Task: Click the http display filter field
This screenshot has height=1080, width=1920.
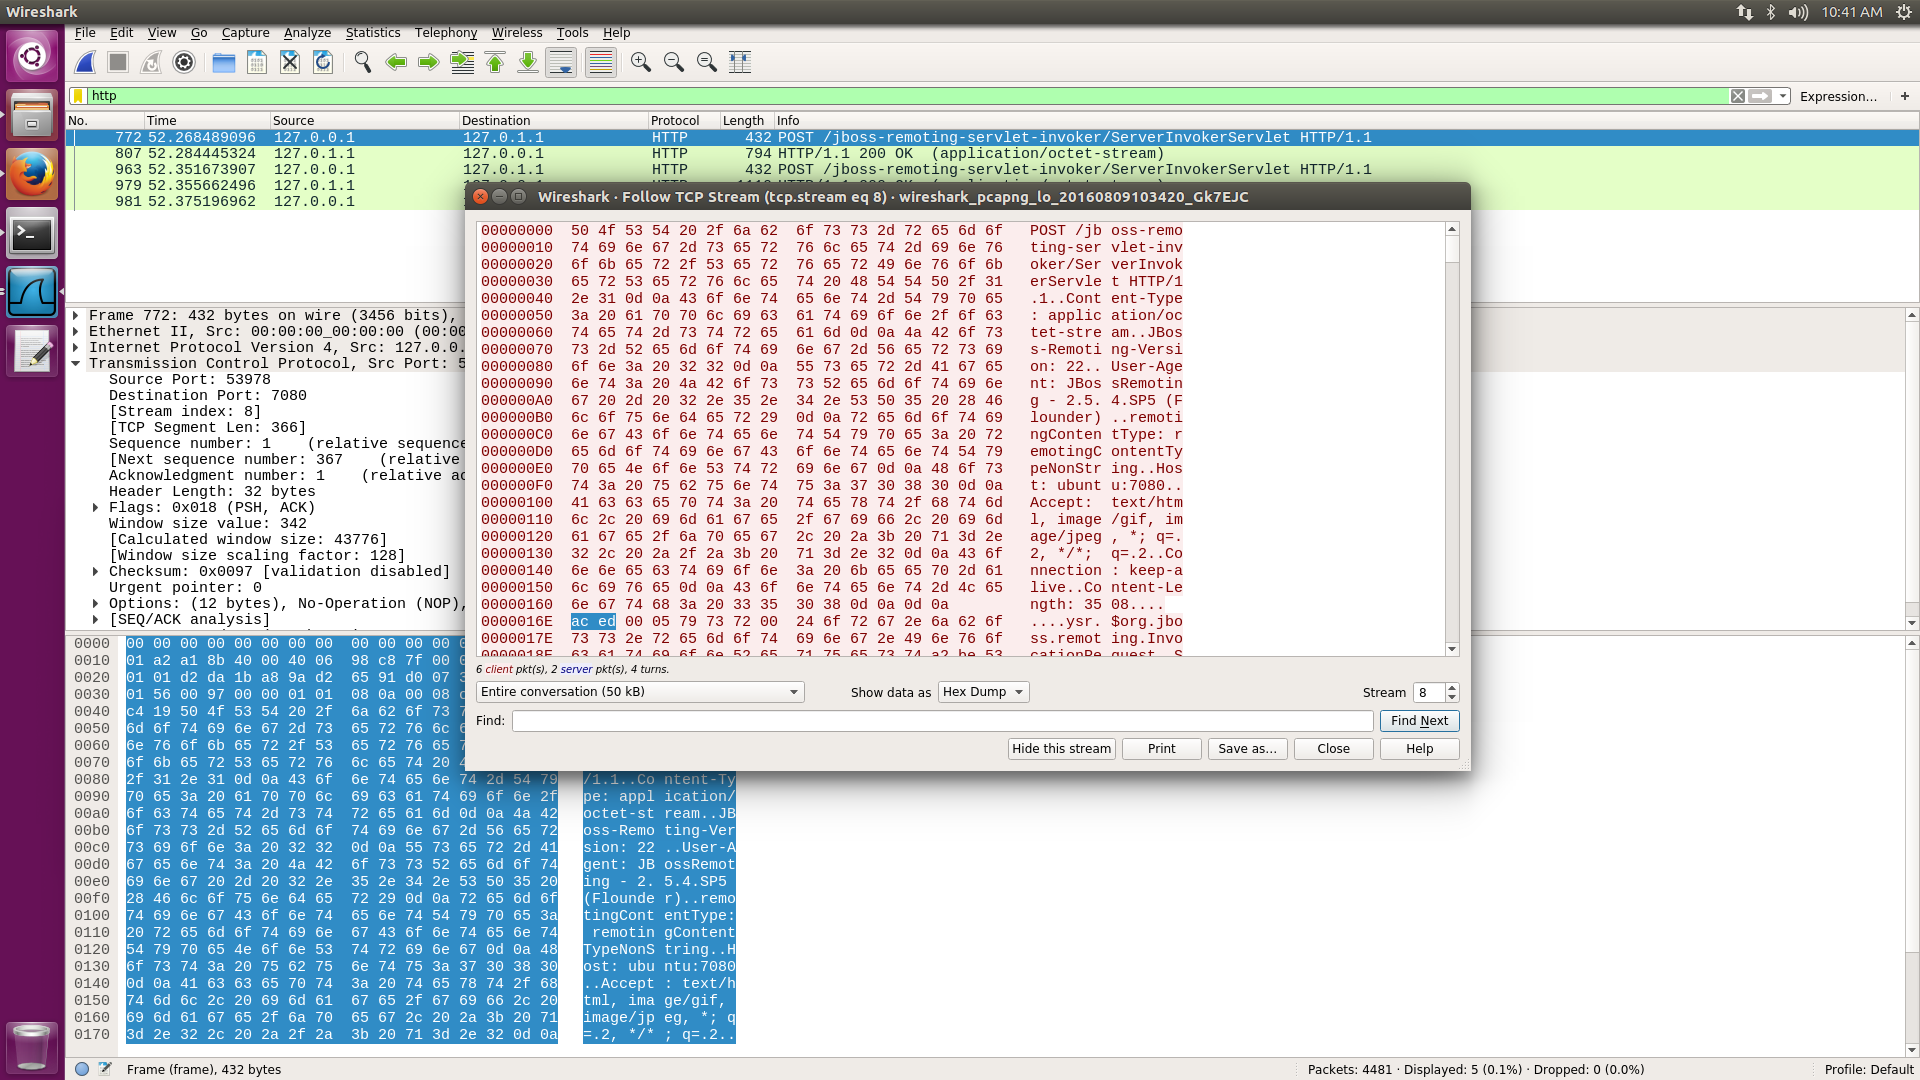Action: [908, 96]
